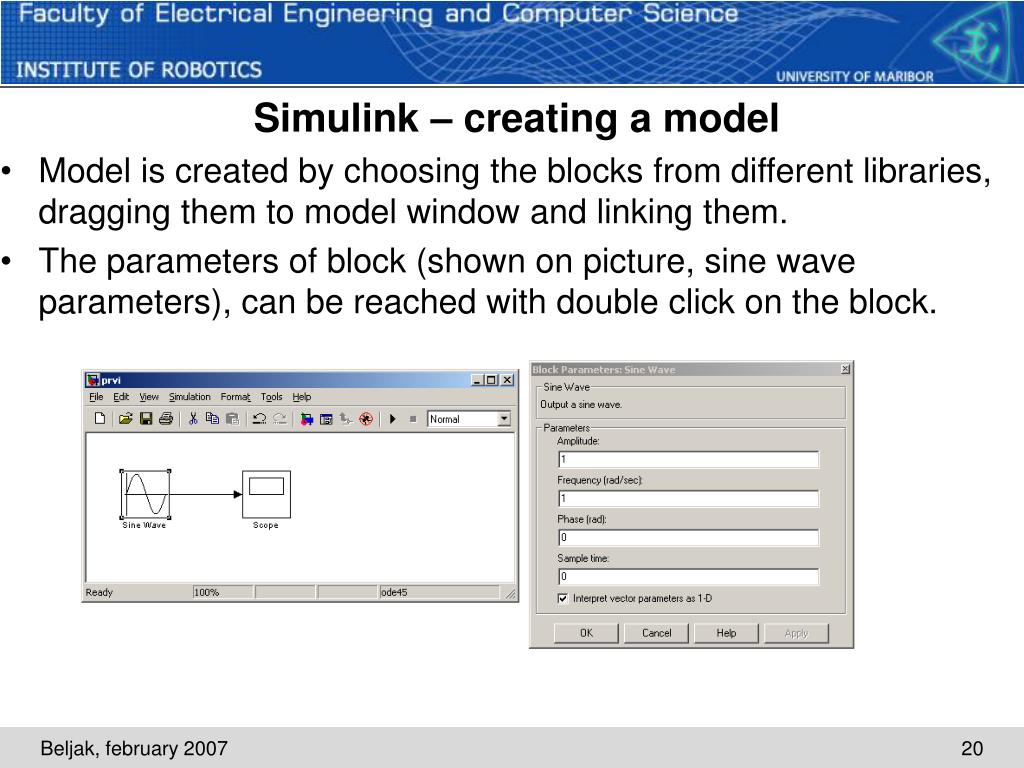Maximize the prvi model window
The image size is (1024, 768).
491,380
